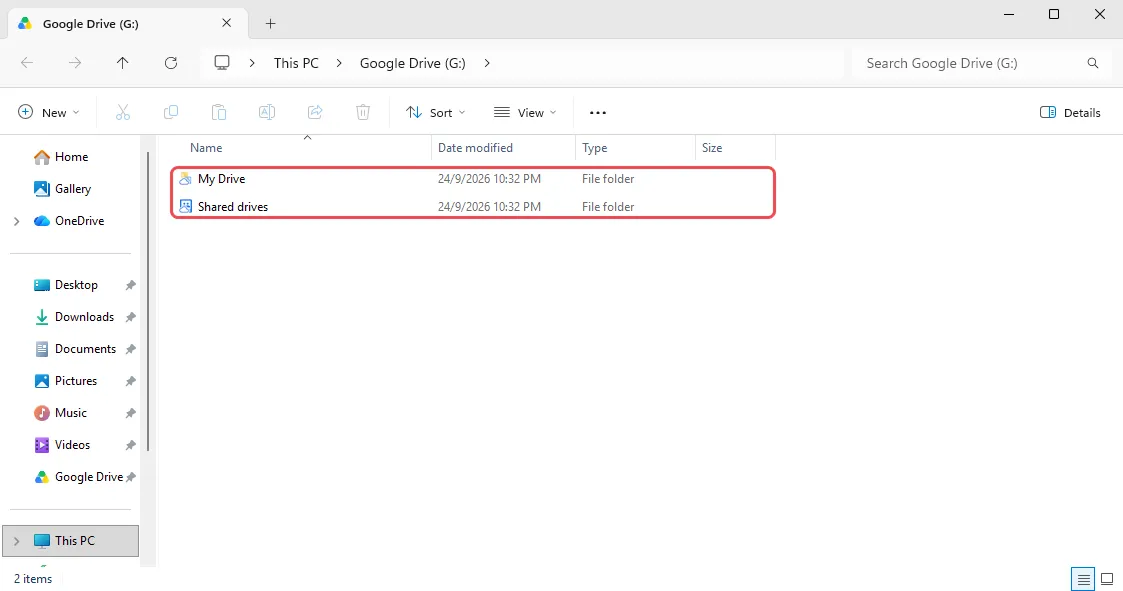1123x591 pixels.
Task: Unpin Desktop using its pin icon
Action: (x=130, y=285)
